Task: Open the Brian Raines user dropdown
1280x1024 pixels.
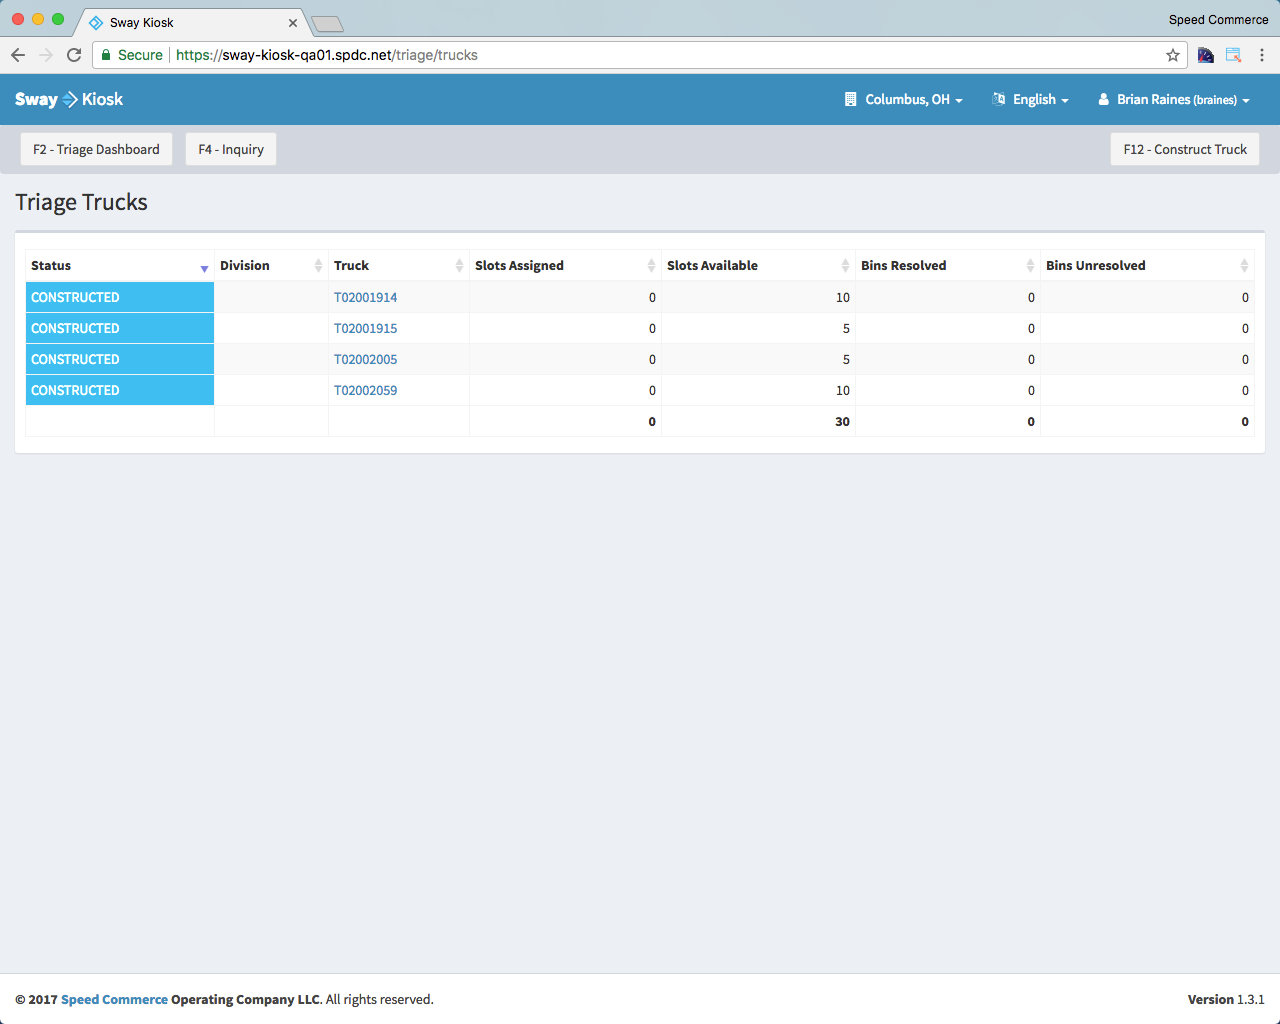Action: (x=1174, y=99)
